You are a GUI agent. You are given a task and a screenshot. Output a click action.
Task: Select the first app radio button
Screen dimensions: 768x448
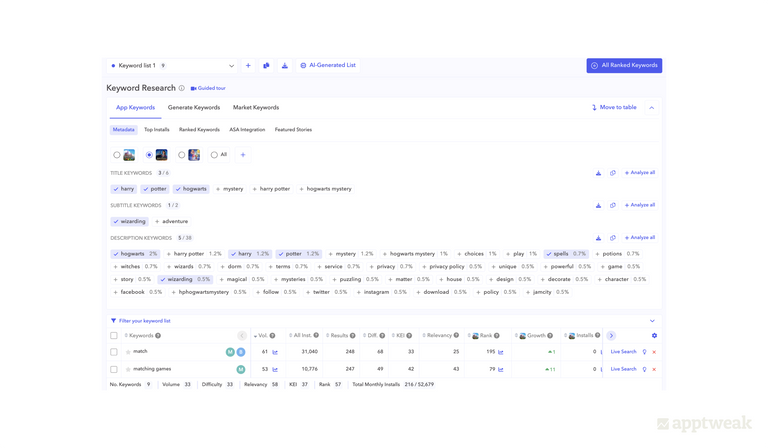[117, 155]
